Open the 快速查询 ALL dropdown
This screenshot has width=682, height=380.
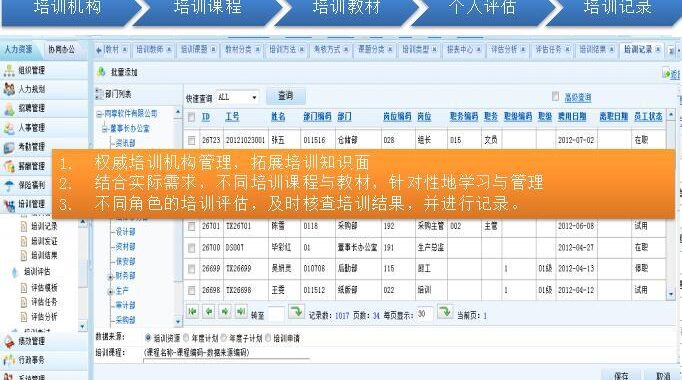coord(237,97)
